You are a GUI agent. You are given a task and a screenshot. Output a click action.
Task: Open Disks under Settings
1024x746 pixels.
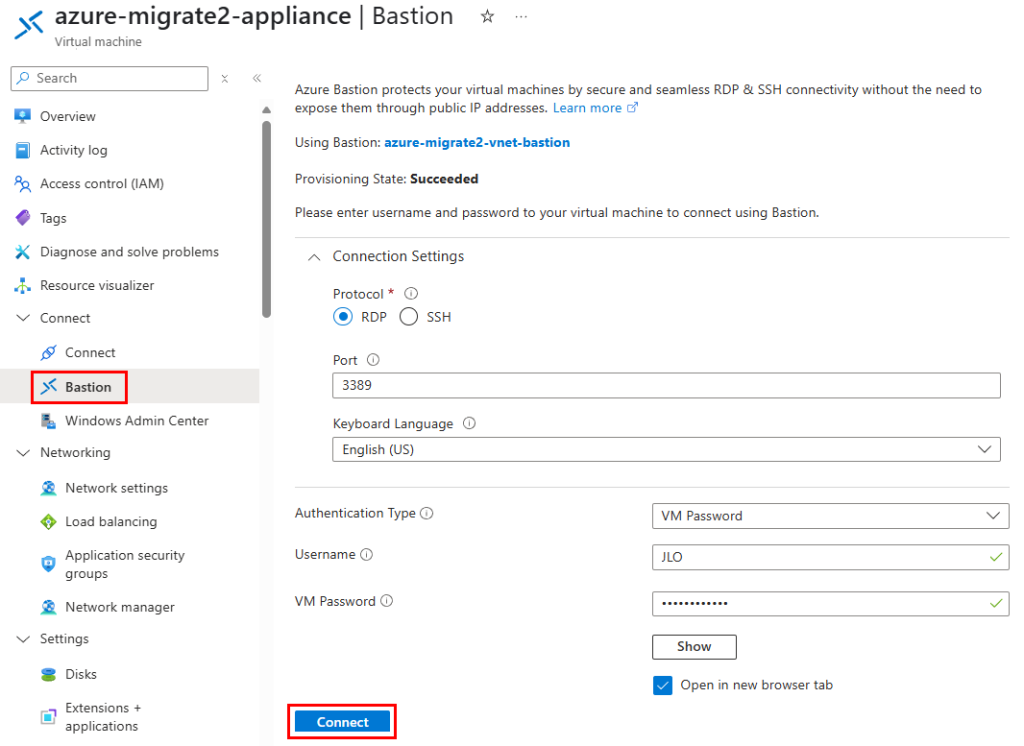pyautogui.click(x=81, y=674)
